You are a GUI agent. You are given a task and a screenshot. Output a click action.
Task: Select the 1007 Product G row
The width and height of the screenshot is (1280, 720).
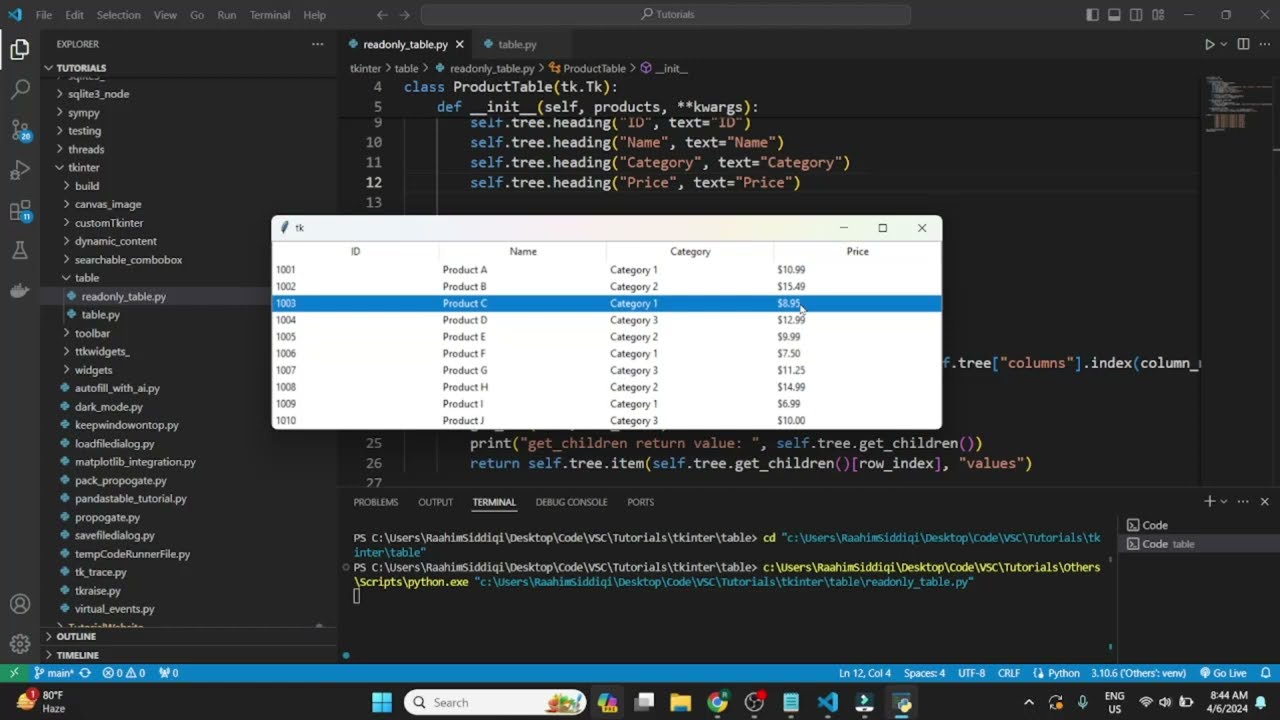(606, 370)
